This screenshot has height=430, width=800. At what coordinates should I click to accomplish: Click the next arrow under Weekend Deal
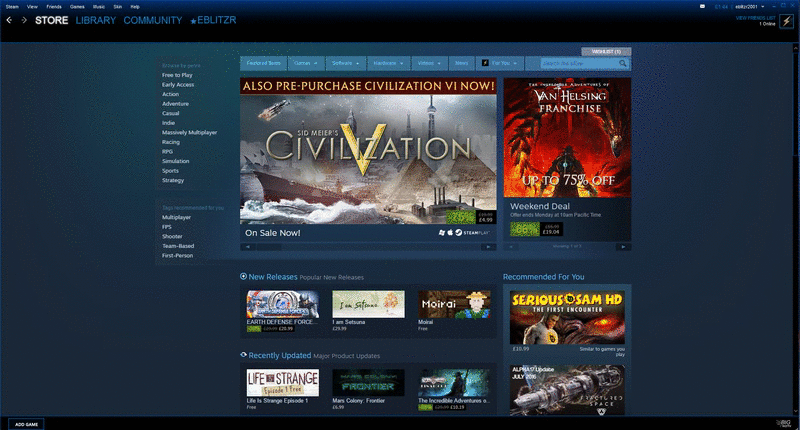pyautogui.click(x=623, y=247)
